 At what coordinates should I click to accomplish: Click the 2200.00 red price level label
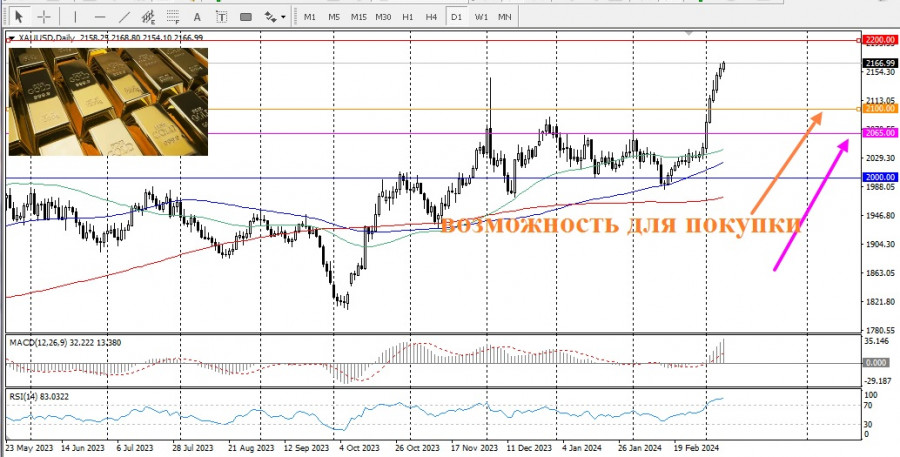tap(880, 40)
